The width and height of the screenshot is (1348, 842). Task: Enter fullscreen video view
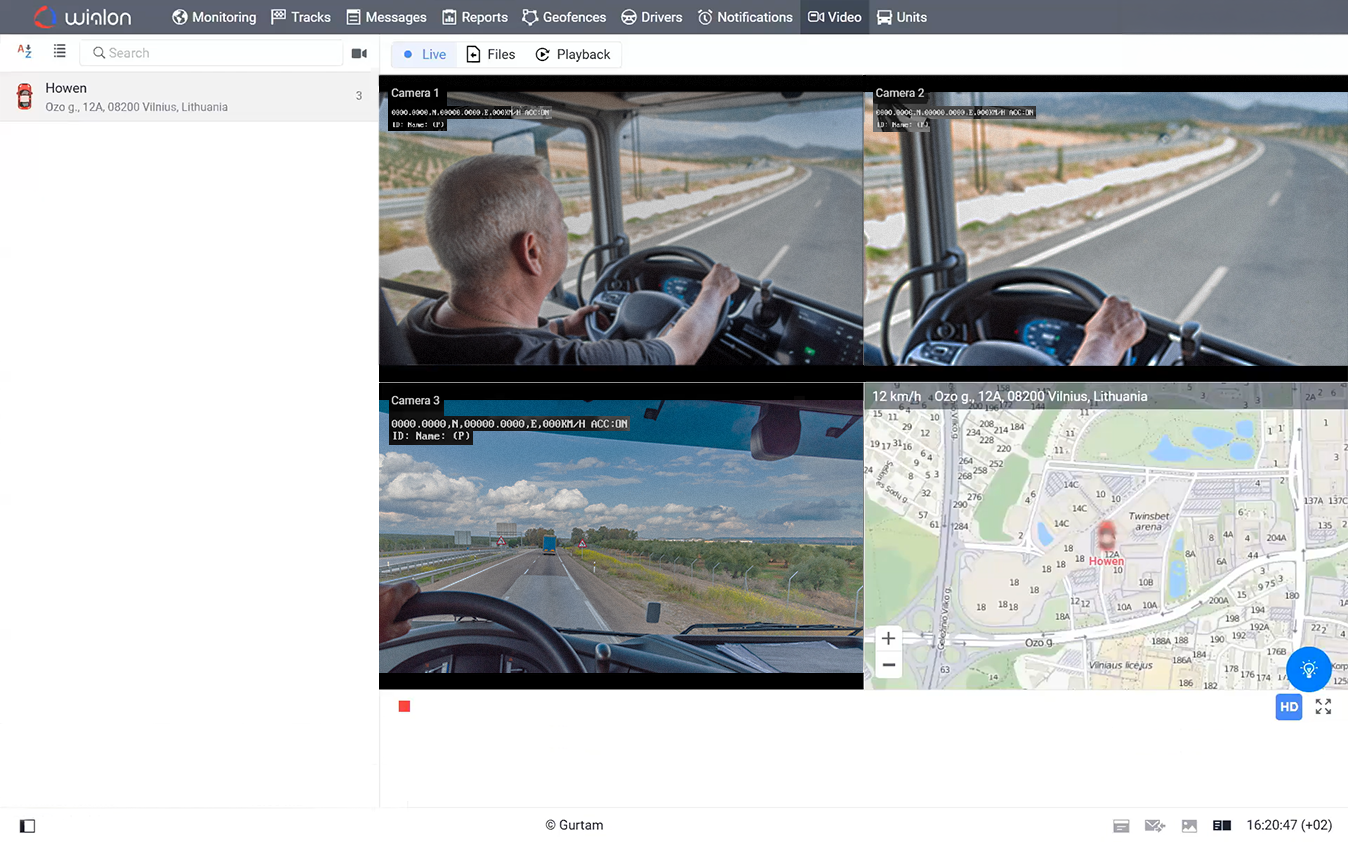(x=1323, y=707)
